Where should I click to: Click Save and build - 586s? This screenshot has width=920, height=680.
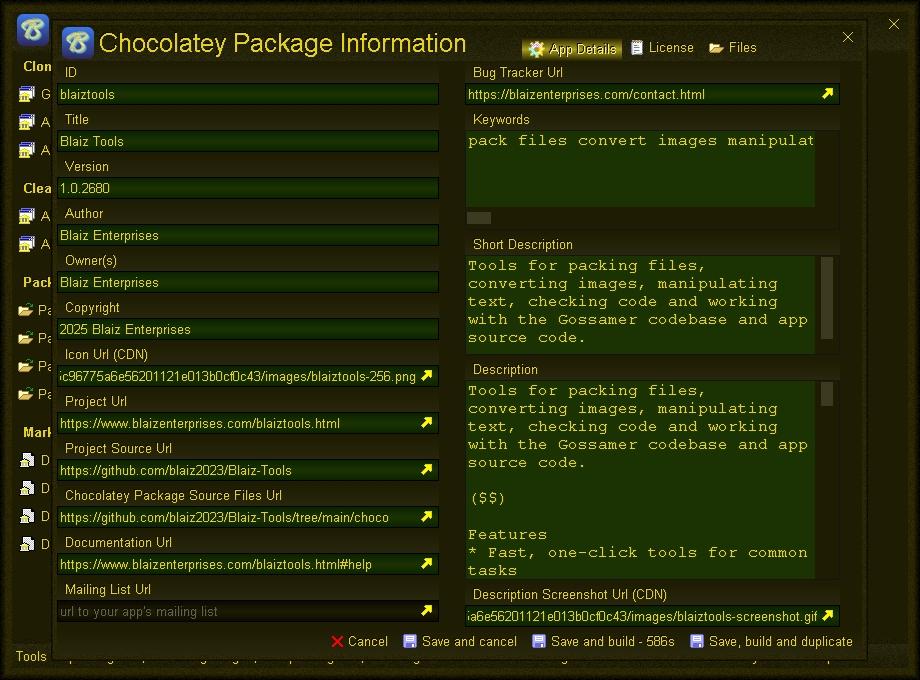click(x=603, y=641)
